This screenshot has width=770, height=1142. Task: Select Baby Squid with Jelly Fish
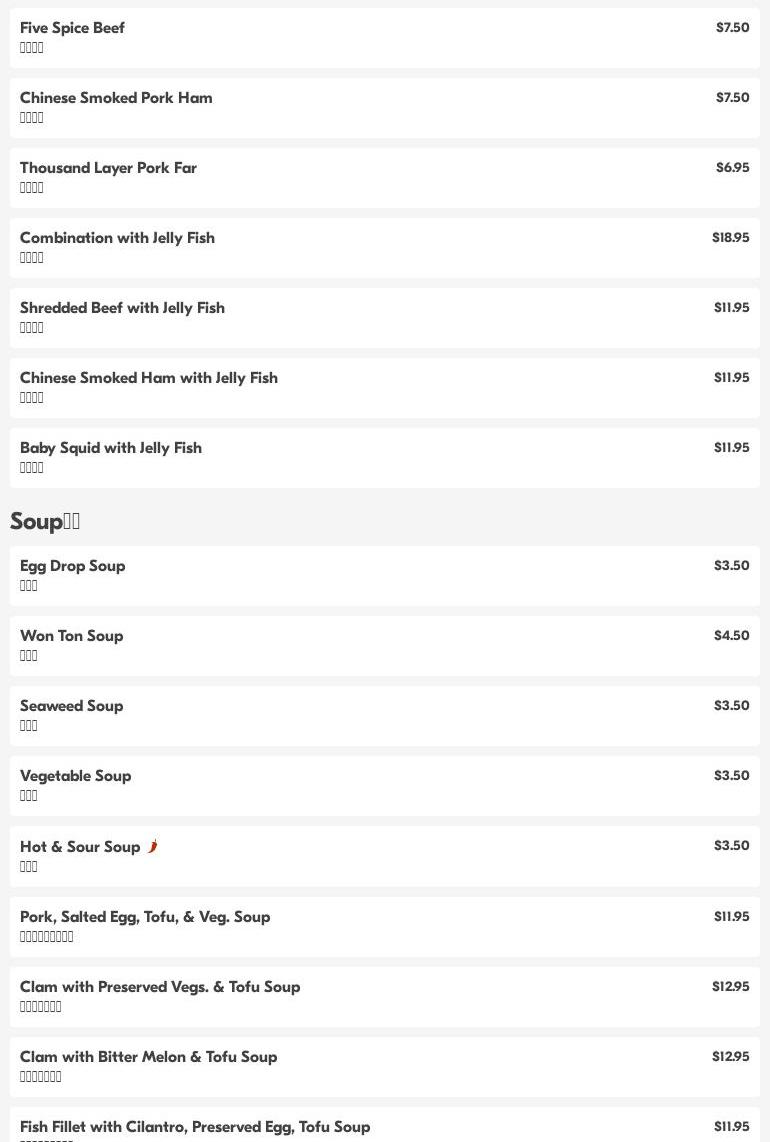385,457
